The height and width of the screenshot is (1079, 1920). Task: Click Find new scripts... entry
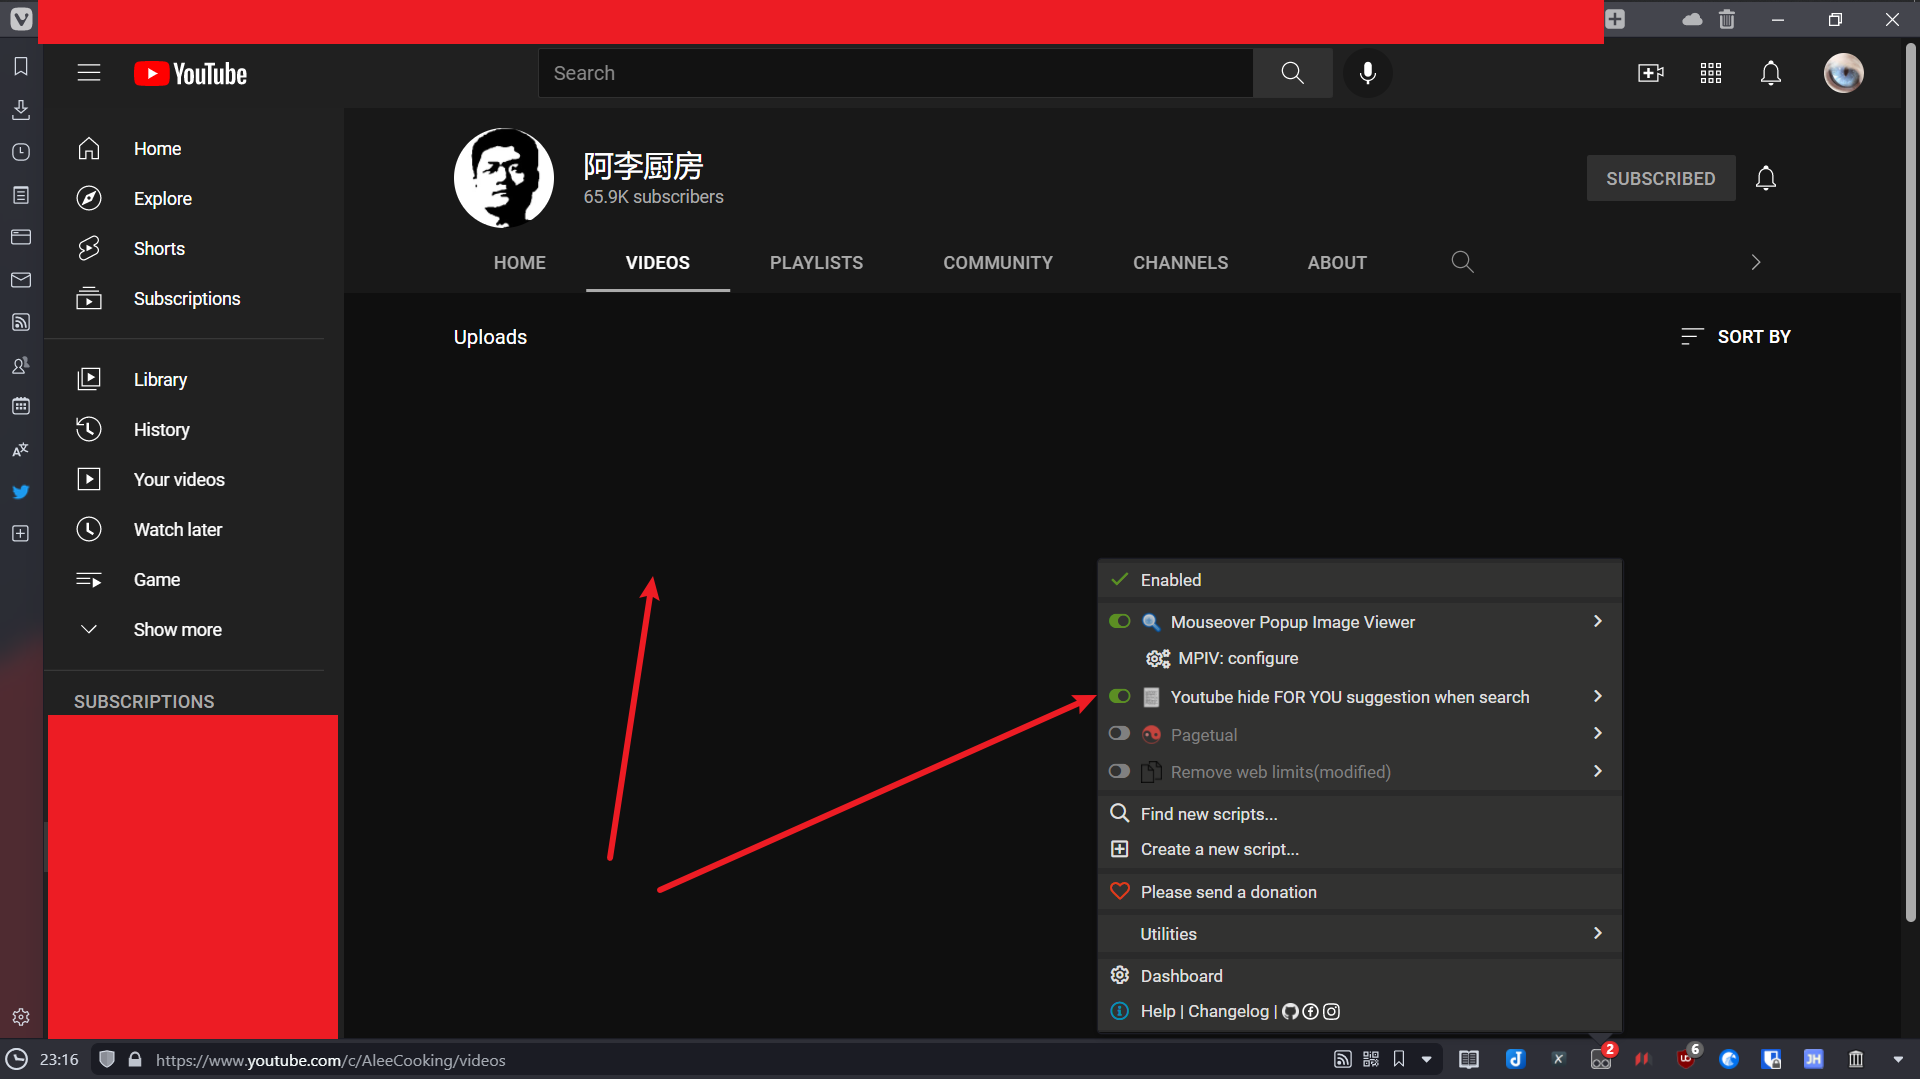[x=1208, y=814]
